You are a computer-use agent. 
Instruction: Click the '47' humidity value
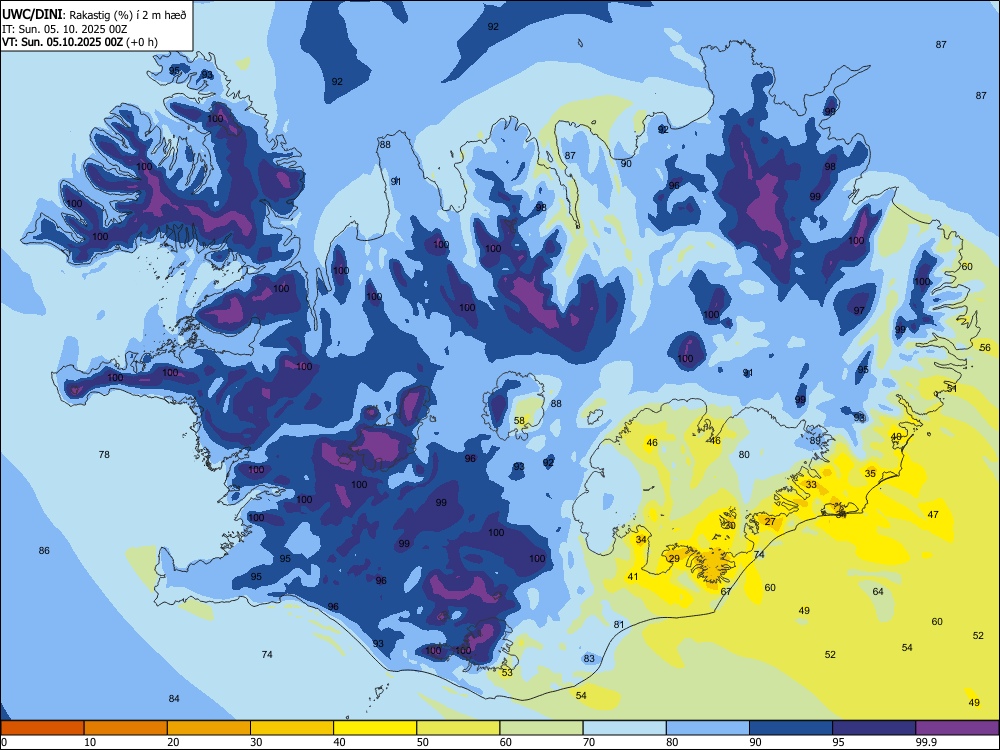click(933, 515)
